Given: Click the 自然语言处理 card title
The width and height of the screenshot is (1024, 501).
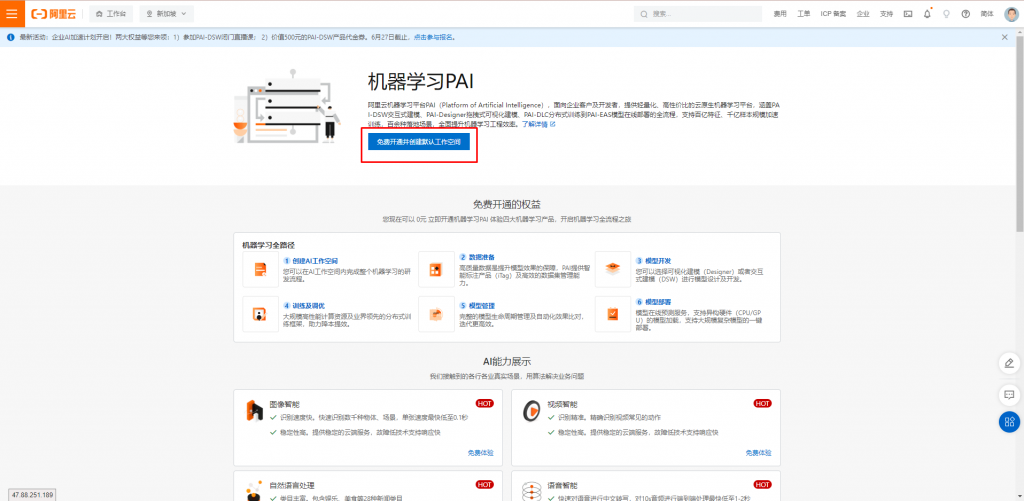Looking at the screenshot, I should [292, 485].
